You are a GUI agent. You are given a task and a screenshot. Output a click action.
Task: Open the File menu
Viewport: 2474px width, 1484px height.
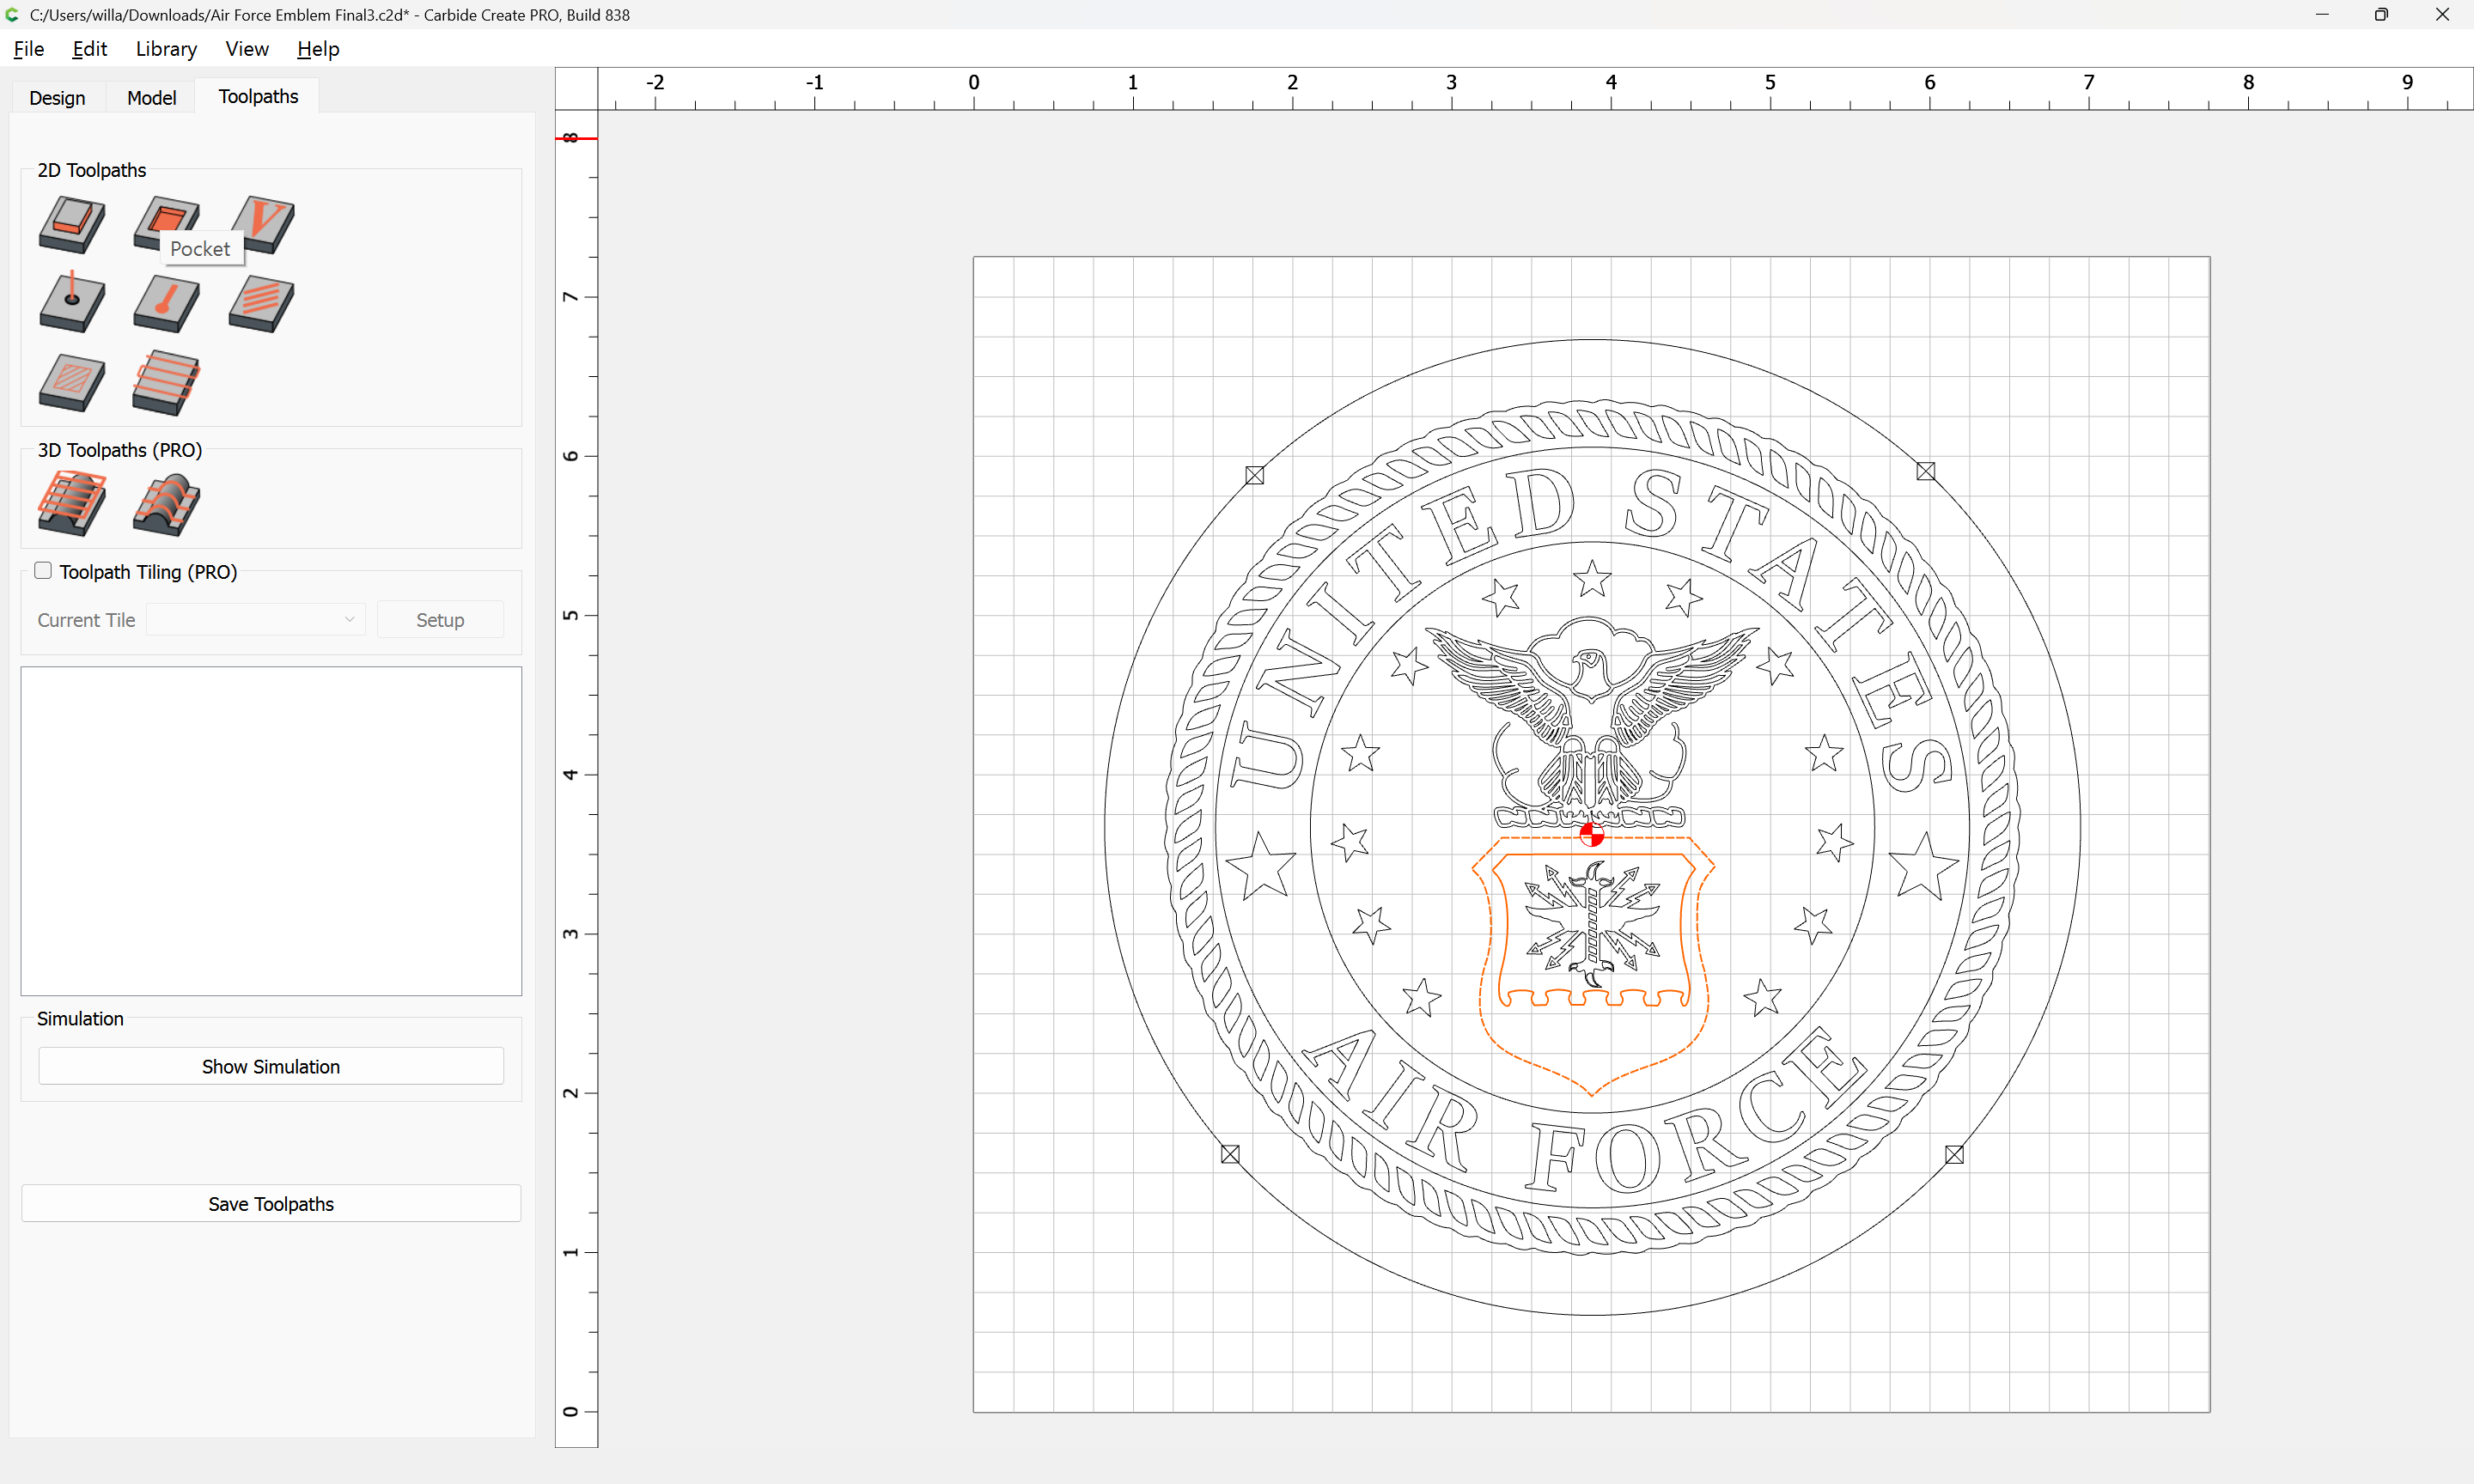28,49
